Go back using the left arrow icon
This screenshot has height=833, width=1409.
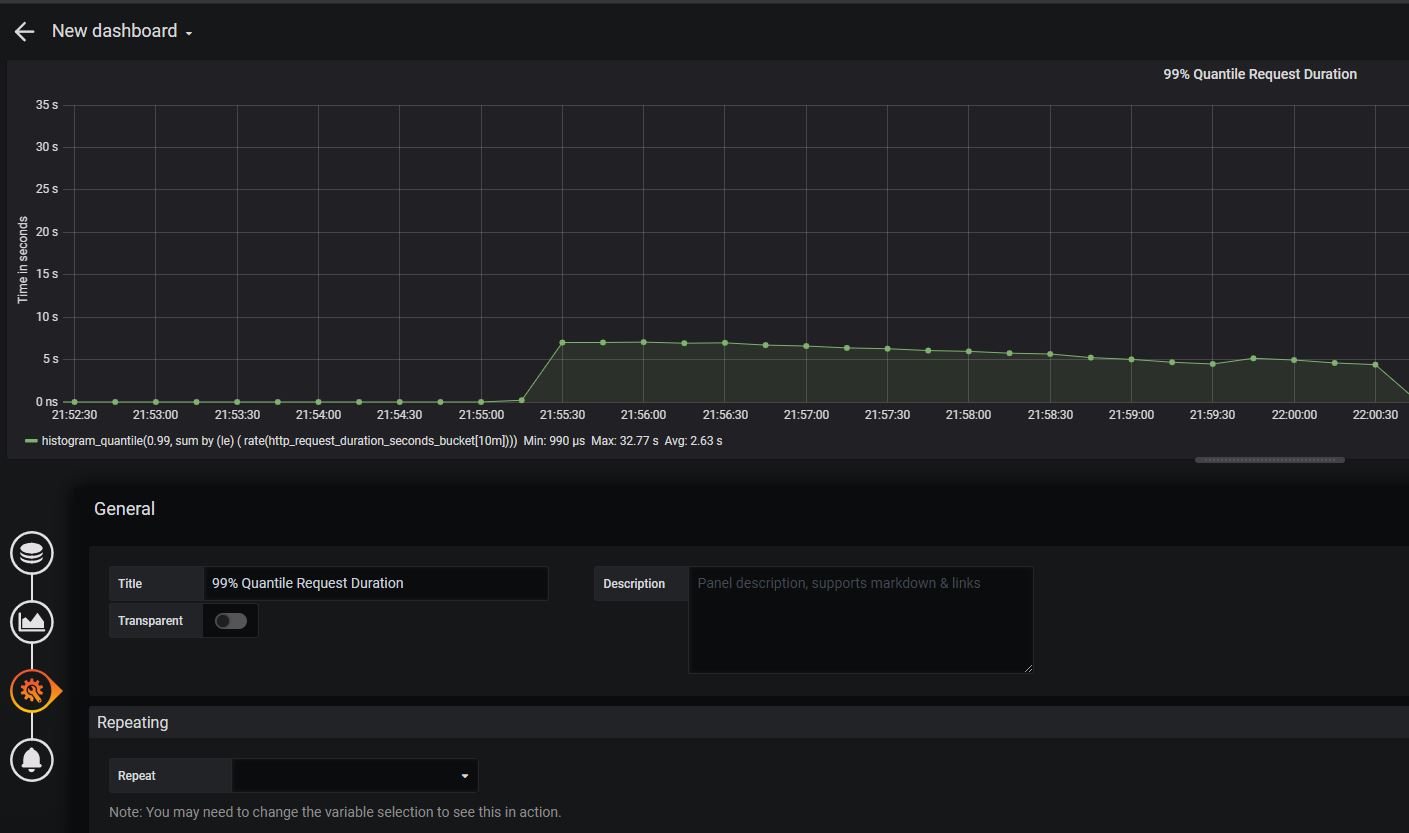[x=25, y=32]
